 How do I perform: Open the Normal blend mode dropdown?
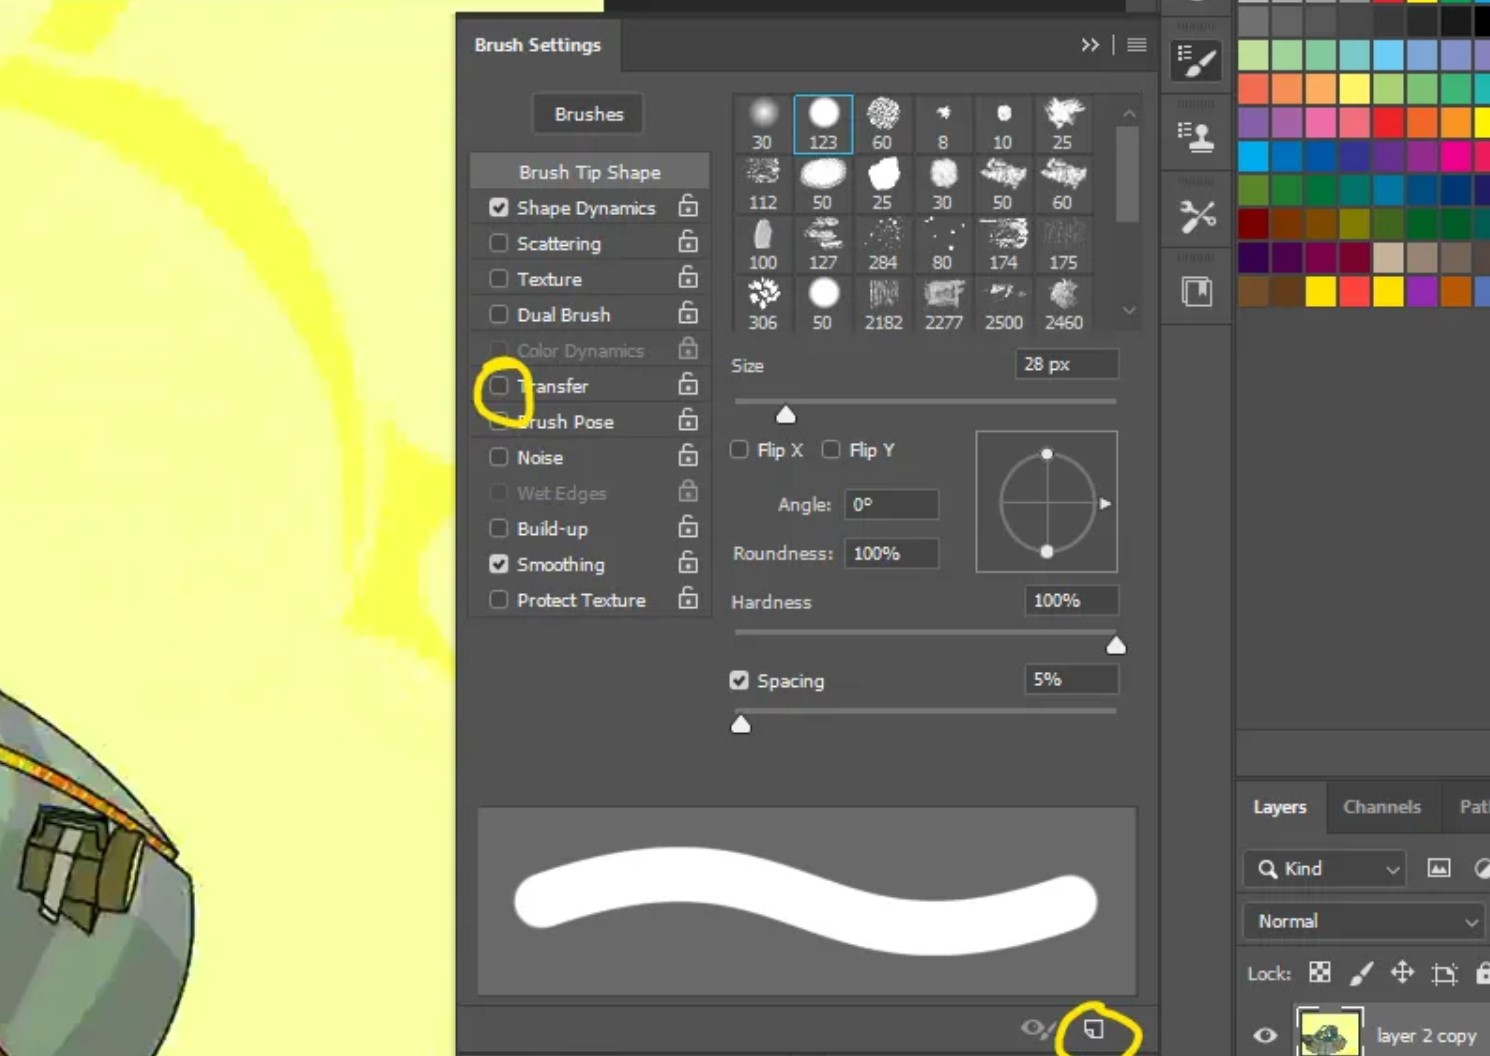1365,921
